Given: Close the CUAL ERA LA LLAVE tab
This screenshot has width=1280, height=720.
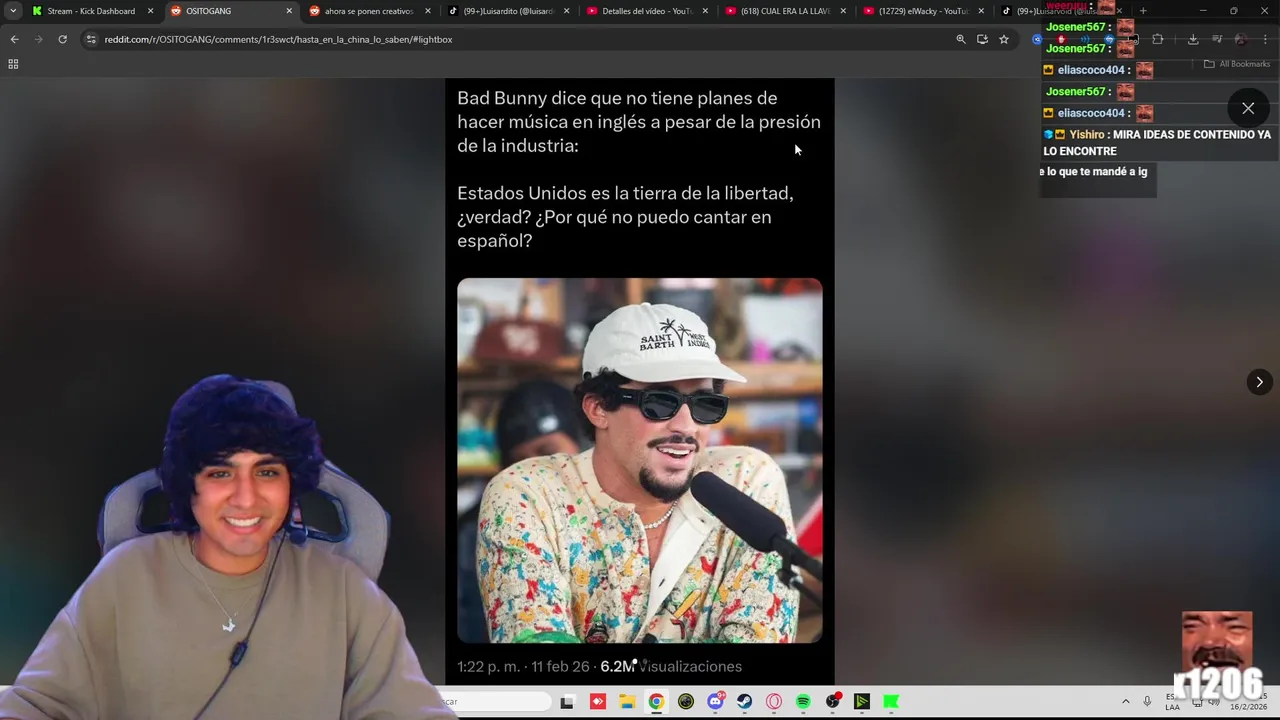Looking at the screenshot, I should coord(843,11).
